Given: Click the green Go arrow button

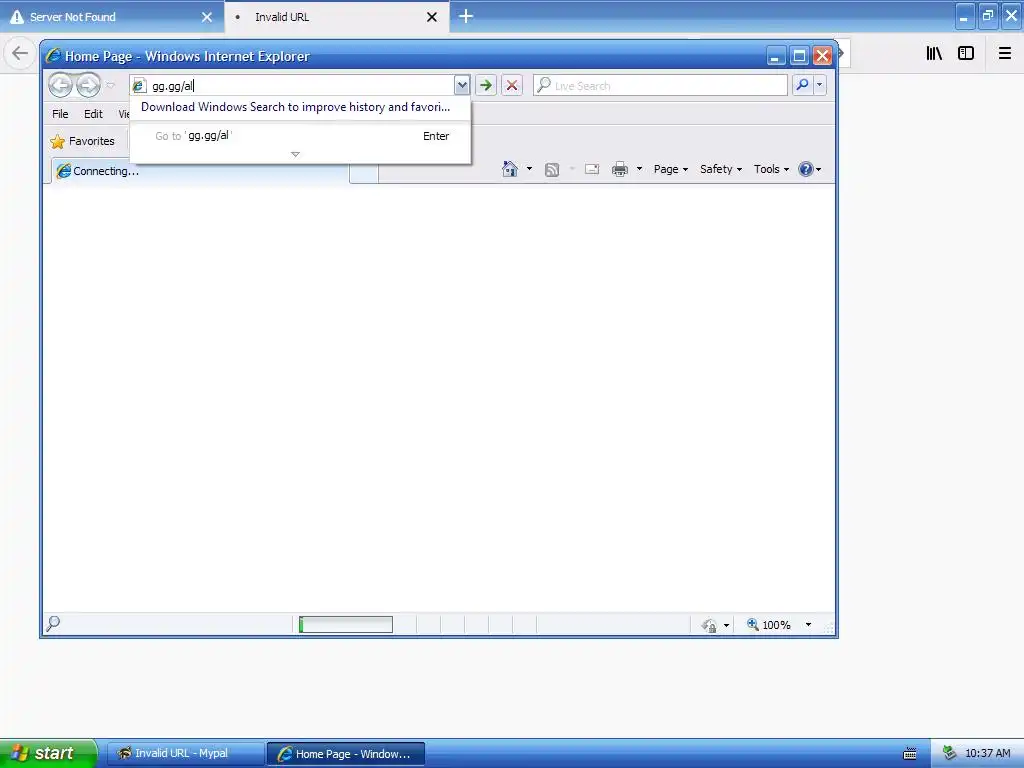Looking at the screenshot, I should pyautogui.click(x=485, y=86).
